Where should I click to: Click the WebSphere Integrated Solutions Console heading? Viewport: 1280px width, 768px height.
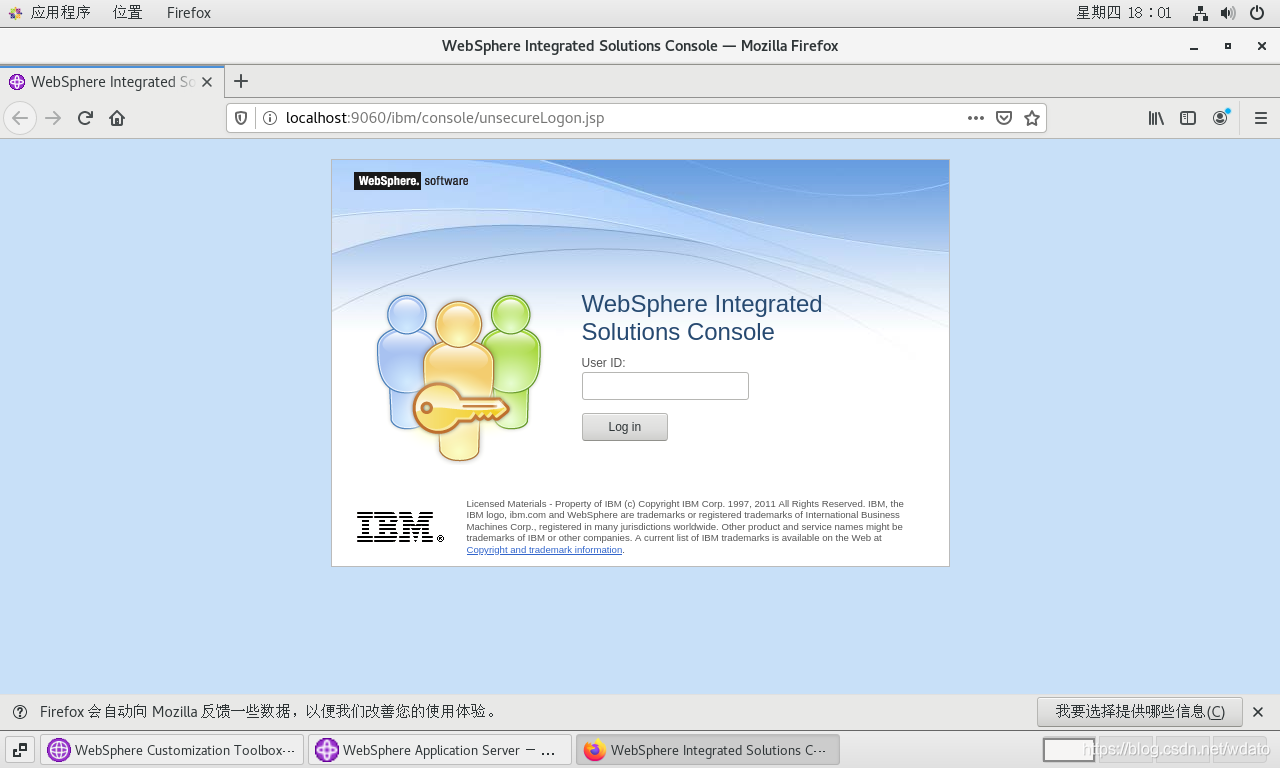[x=702, y=318]
